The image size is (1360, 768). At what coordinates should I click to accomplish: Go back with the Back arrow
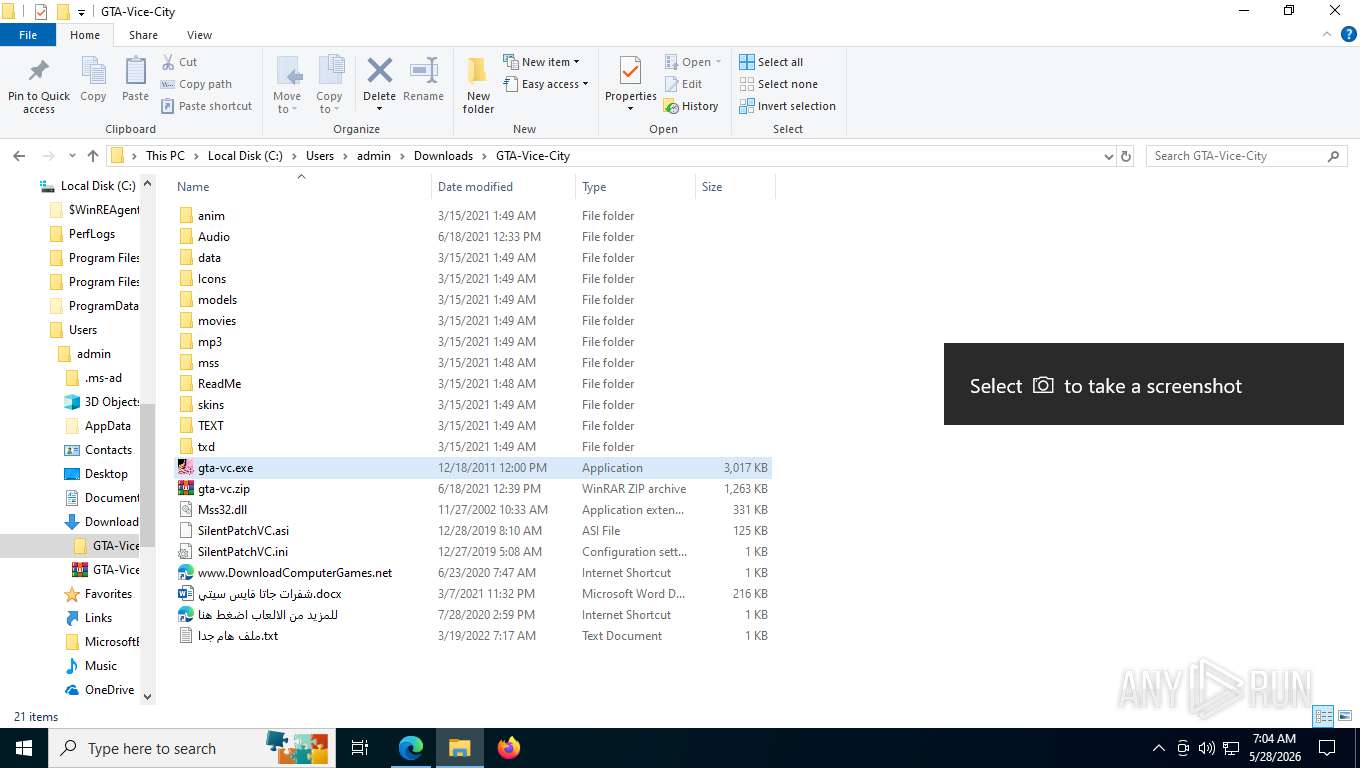(x=19, y=156)
